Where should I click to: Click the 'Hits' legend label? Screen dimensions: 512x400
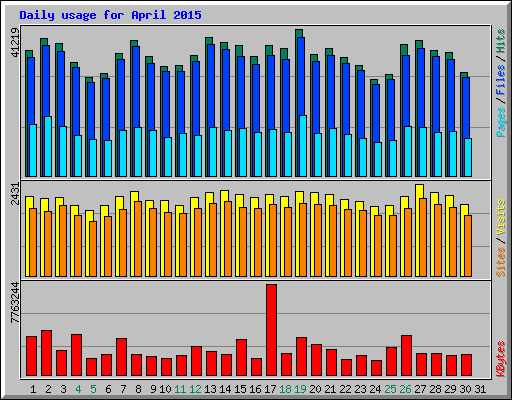point(501,41)
